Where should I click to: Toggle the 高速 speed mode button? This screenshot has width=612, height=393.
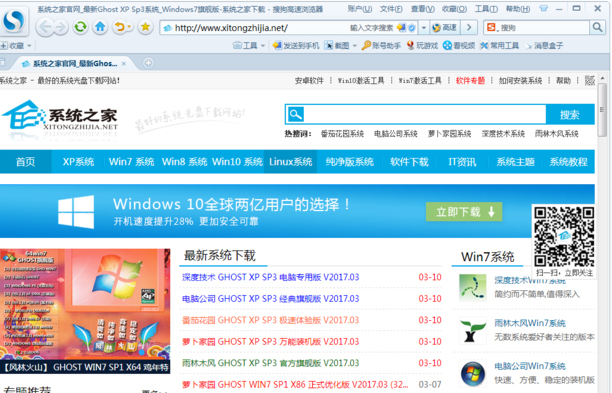pyautogui.click(x=445, y=28)
